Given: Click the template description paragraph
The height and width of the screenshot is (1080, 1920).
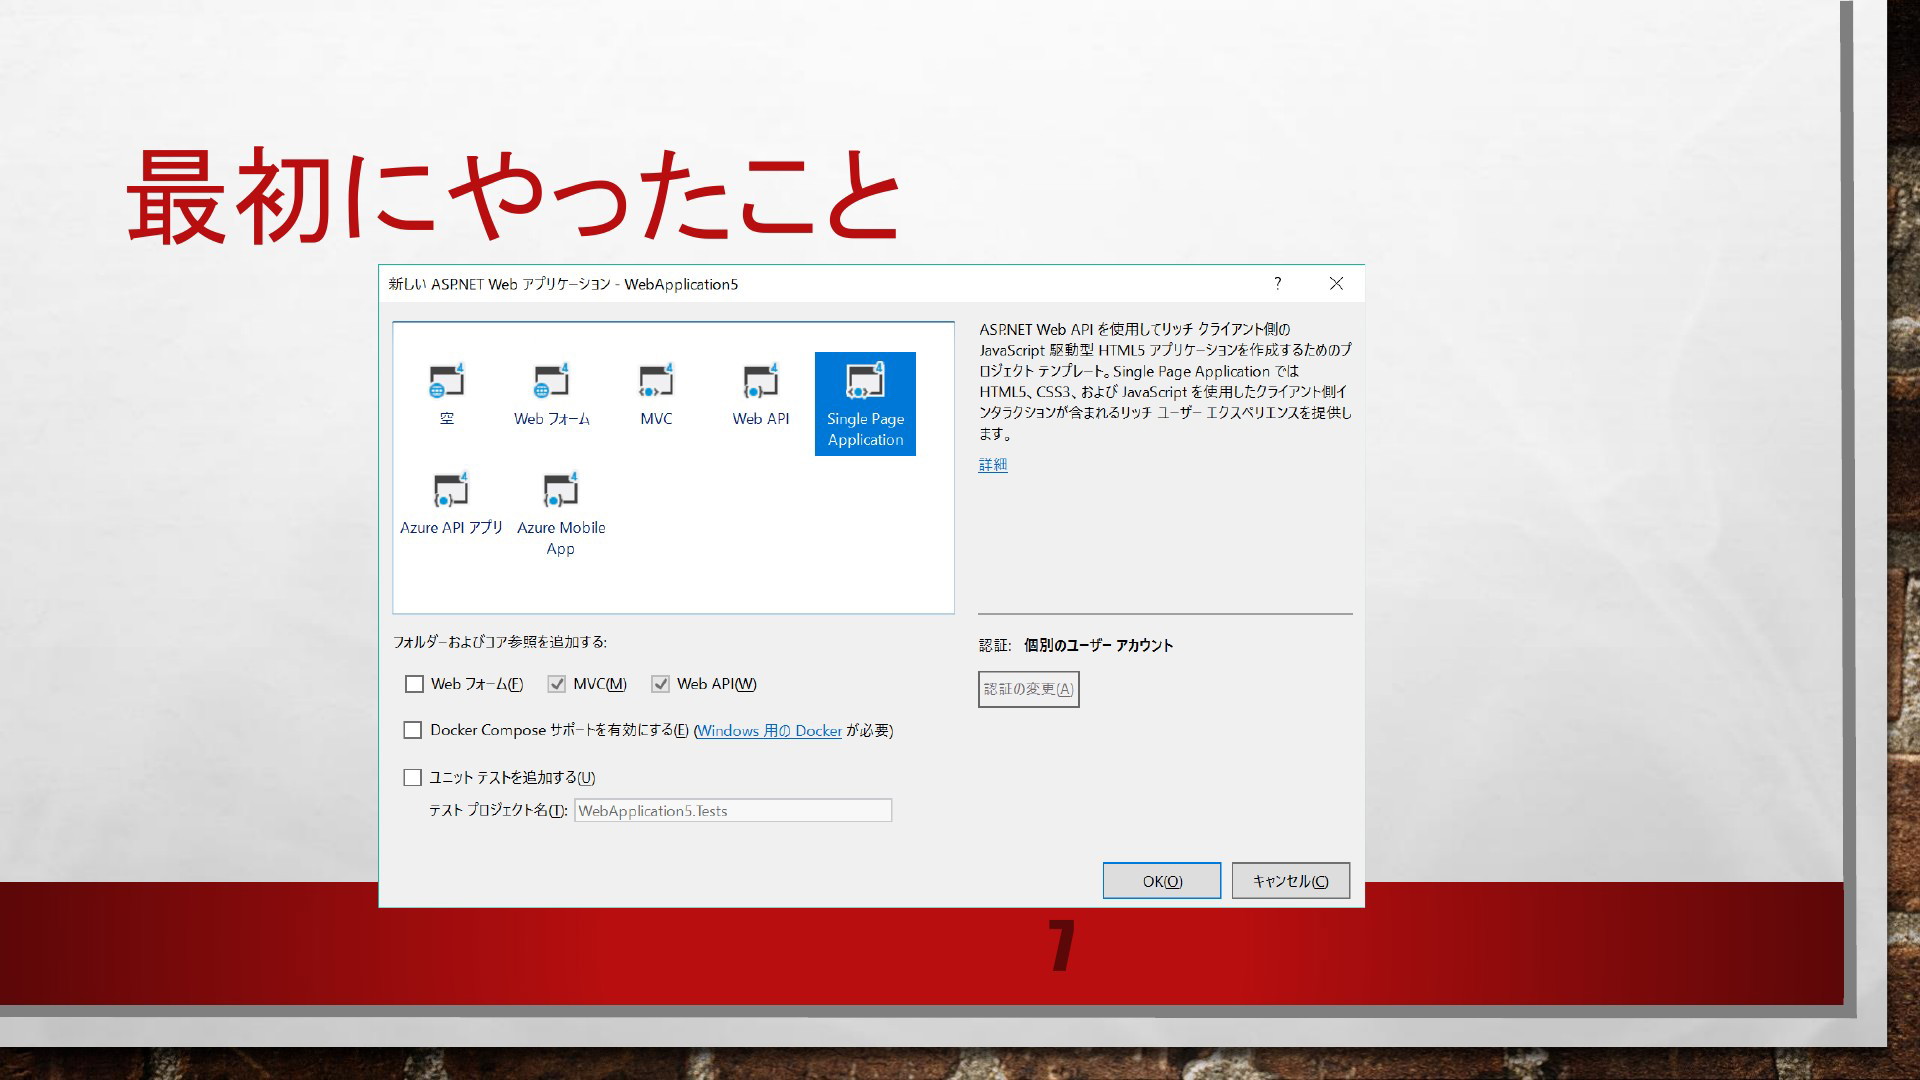Looking at the screenshot, I should (x=1165, y=381).
